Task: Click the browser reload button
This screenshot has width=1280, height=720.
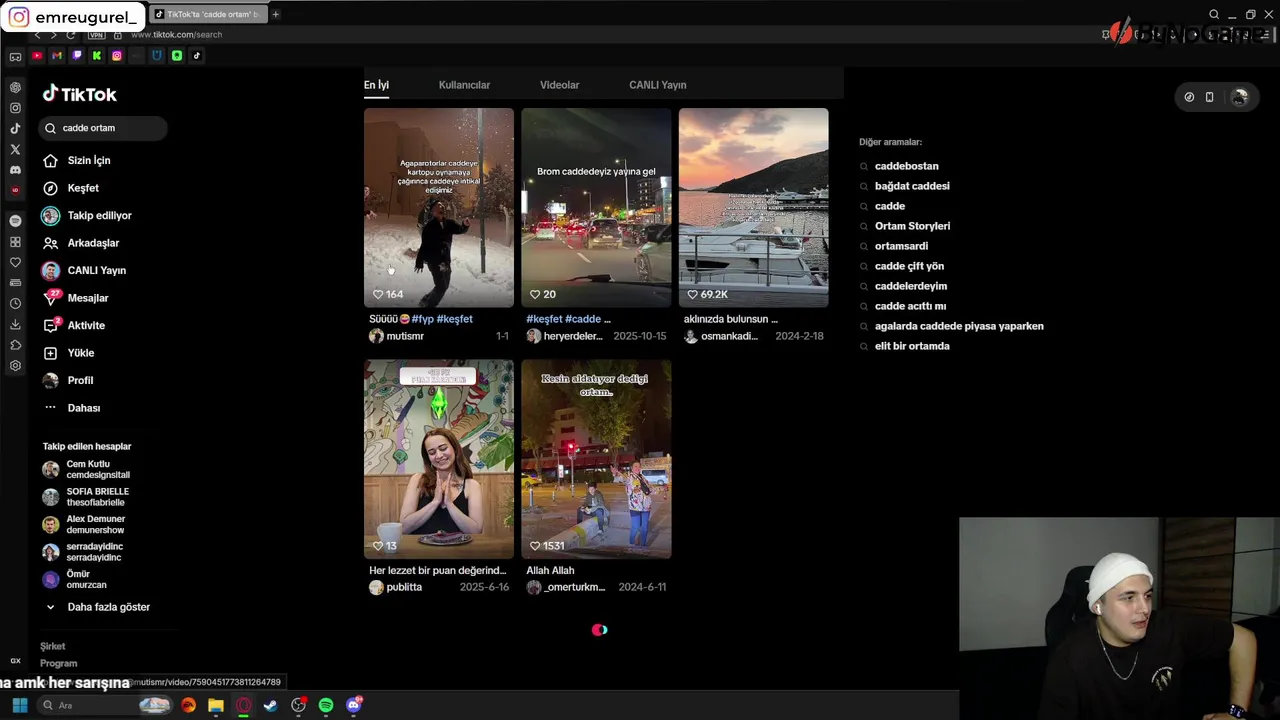Action: coord(70,35)
